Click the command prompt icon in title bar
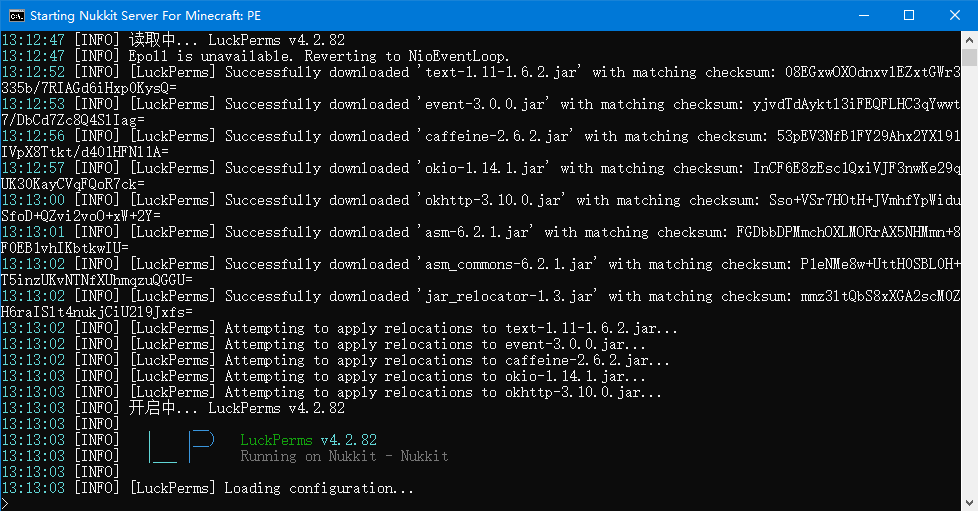This screenshot has width=978, height=511. (x=16, y=15)
